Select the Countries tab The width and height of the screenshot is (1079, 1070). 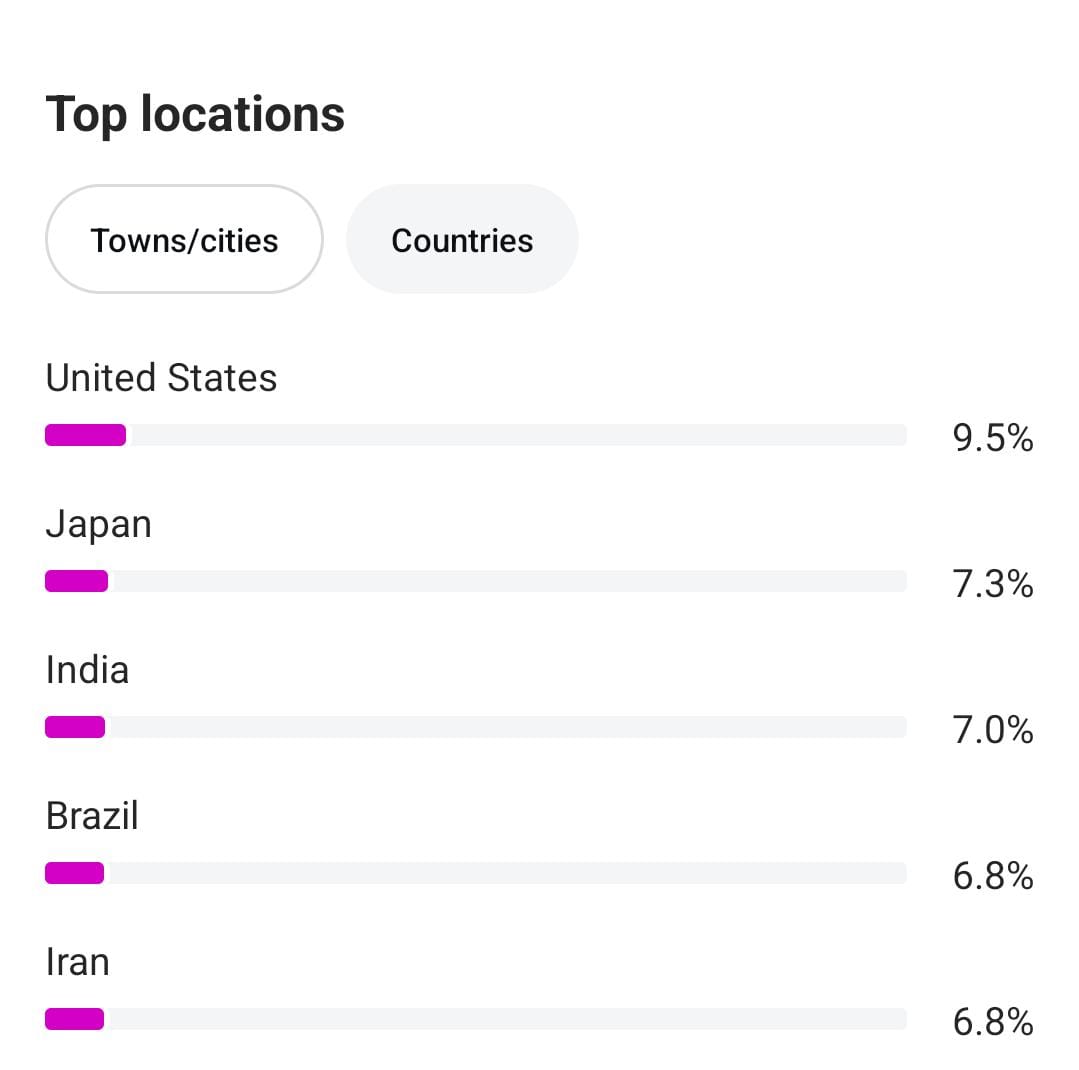pos(462,240)
